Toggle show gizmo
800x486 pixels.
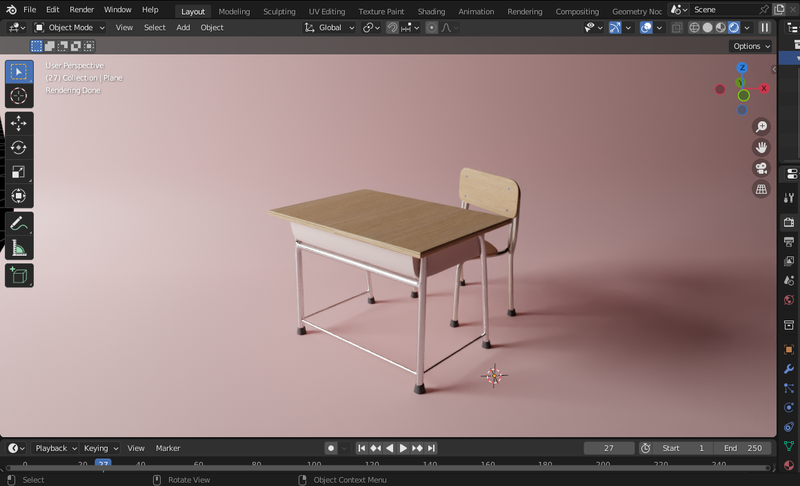coord(615,28)
